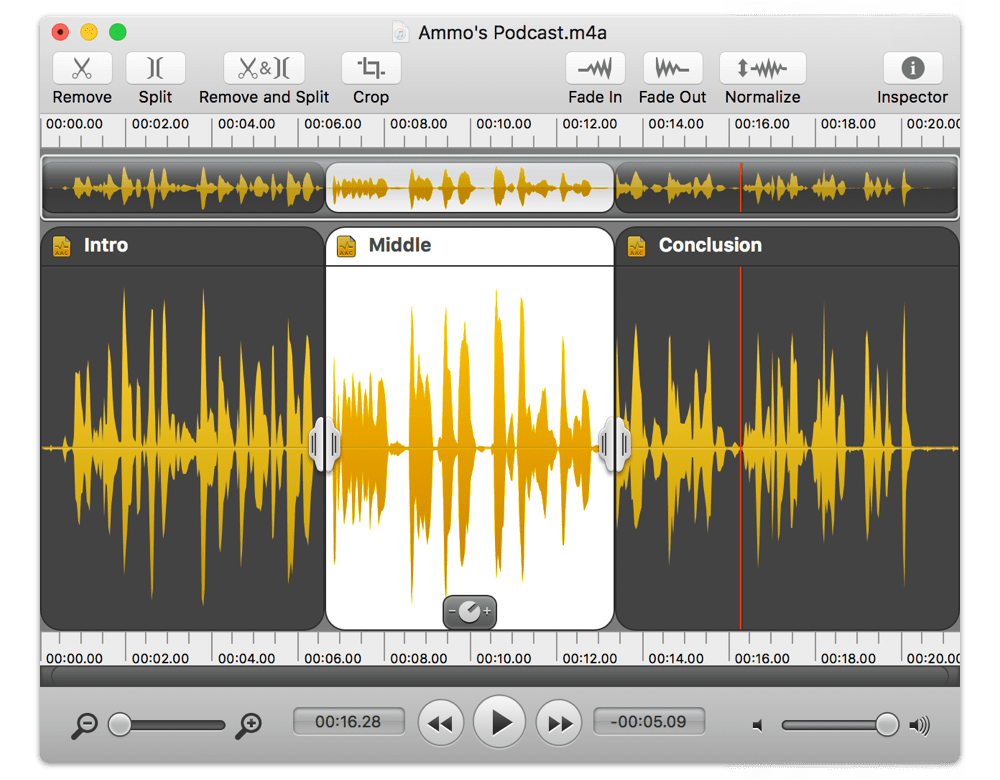Click the volume slider knob
1000x780 pixels.
(x=886, y=725)
